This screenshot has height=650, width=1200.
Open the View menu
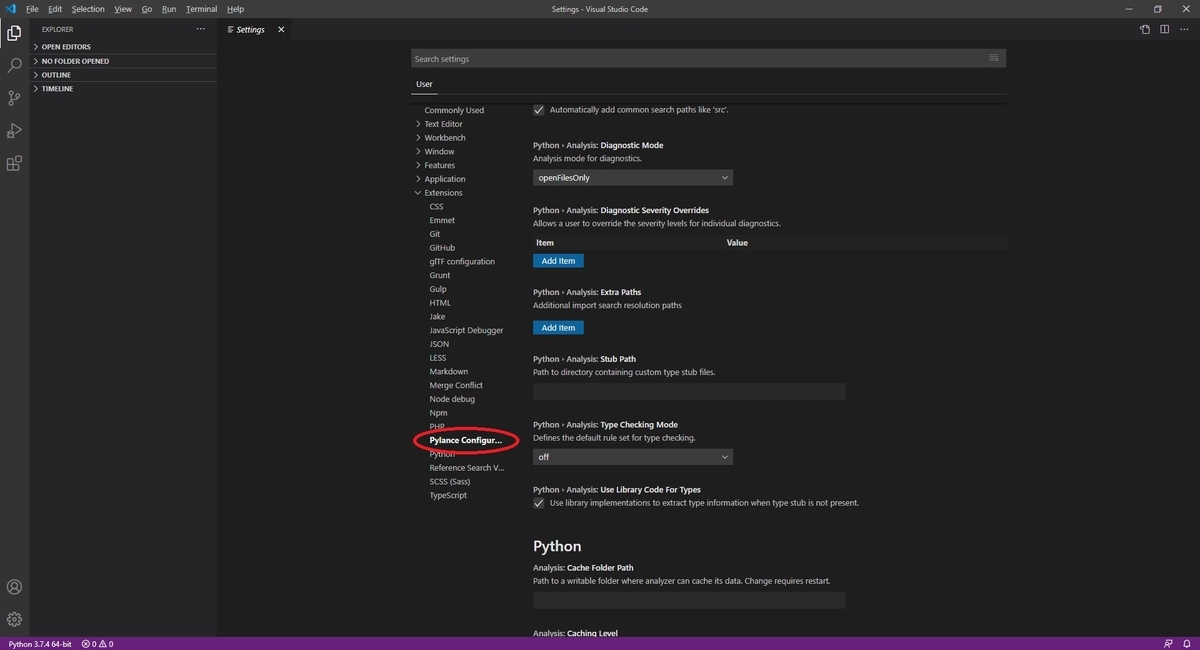tap(123, 9)
